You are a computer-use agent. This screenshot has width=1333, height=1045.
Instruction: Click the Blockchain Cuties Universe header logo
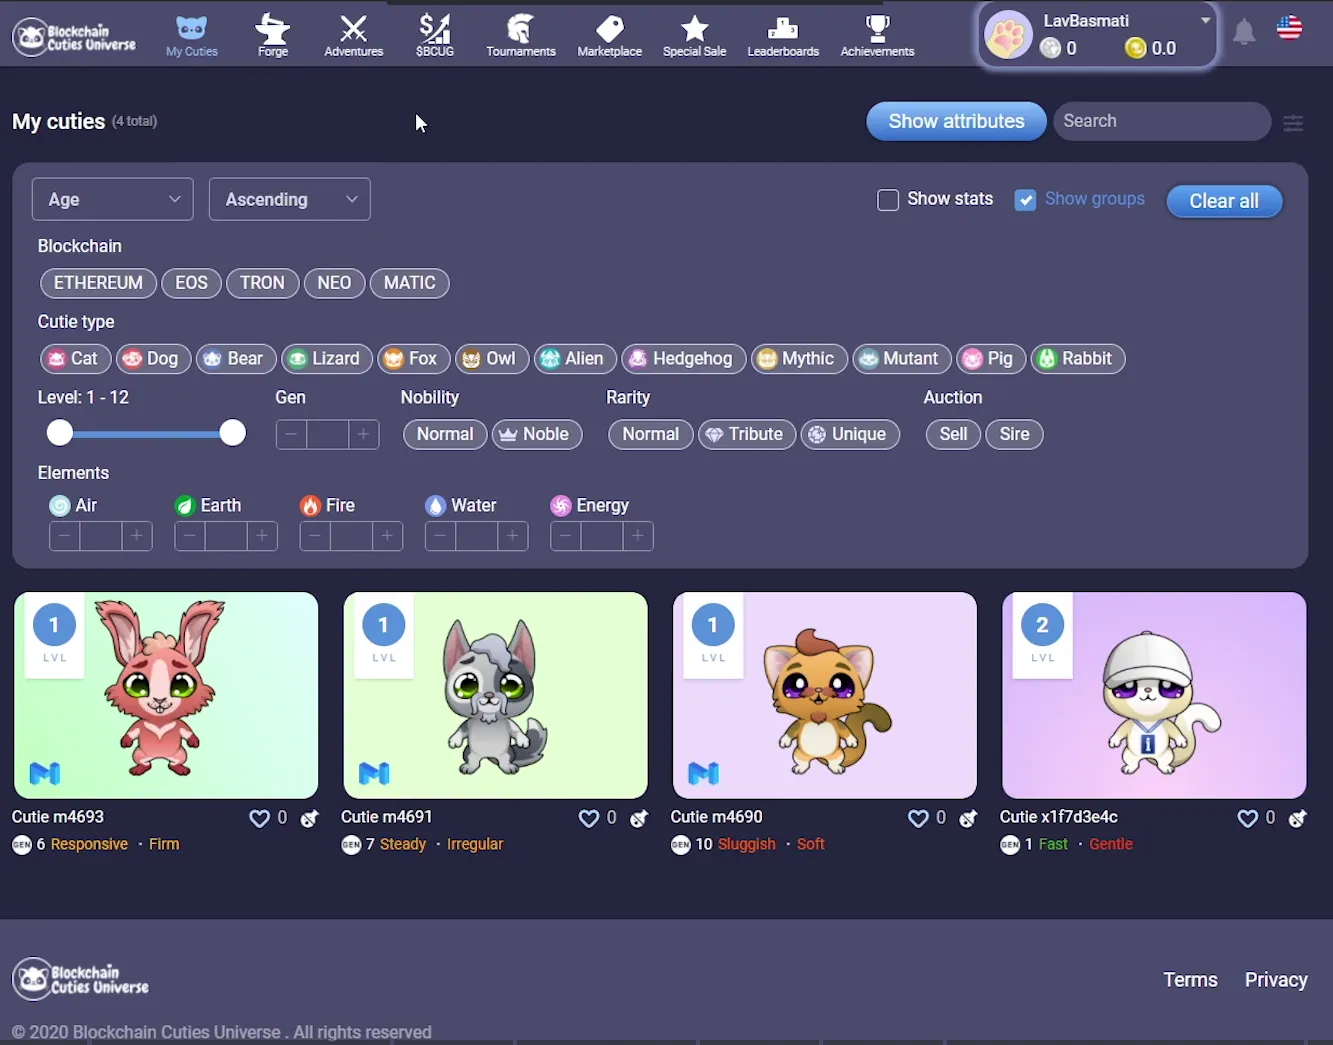point(74,37)
